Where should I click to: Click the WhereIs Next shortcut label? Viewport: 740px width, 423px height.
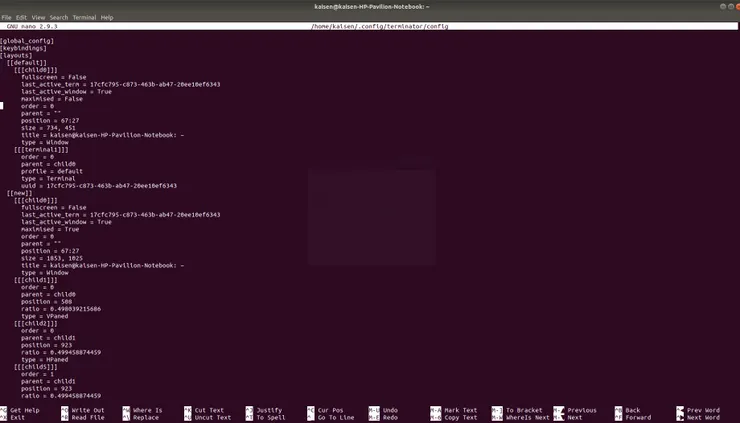click(x=528, y=417)
